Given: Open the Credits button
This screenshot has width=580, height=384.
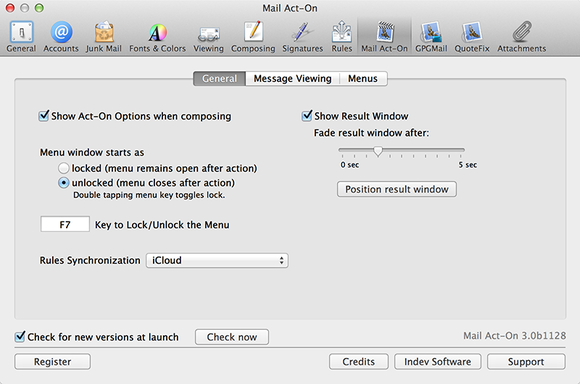Looking at the screenshot, I should (x=358, y=361).
